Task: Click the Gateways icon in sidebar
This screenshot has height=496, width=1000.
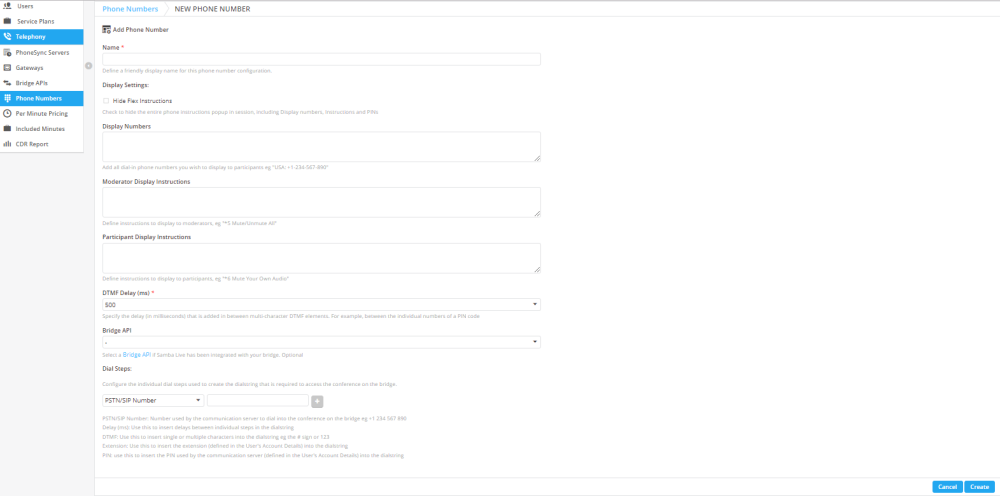Action: coord(8,68)
